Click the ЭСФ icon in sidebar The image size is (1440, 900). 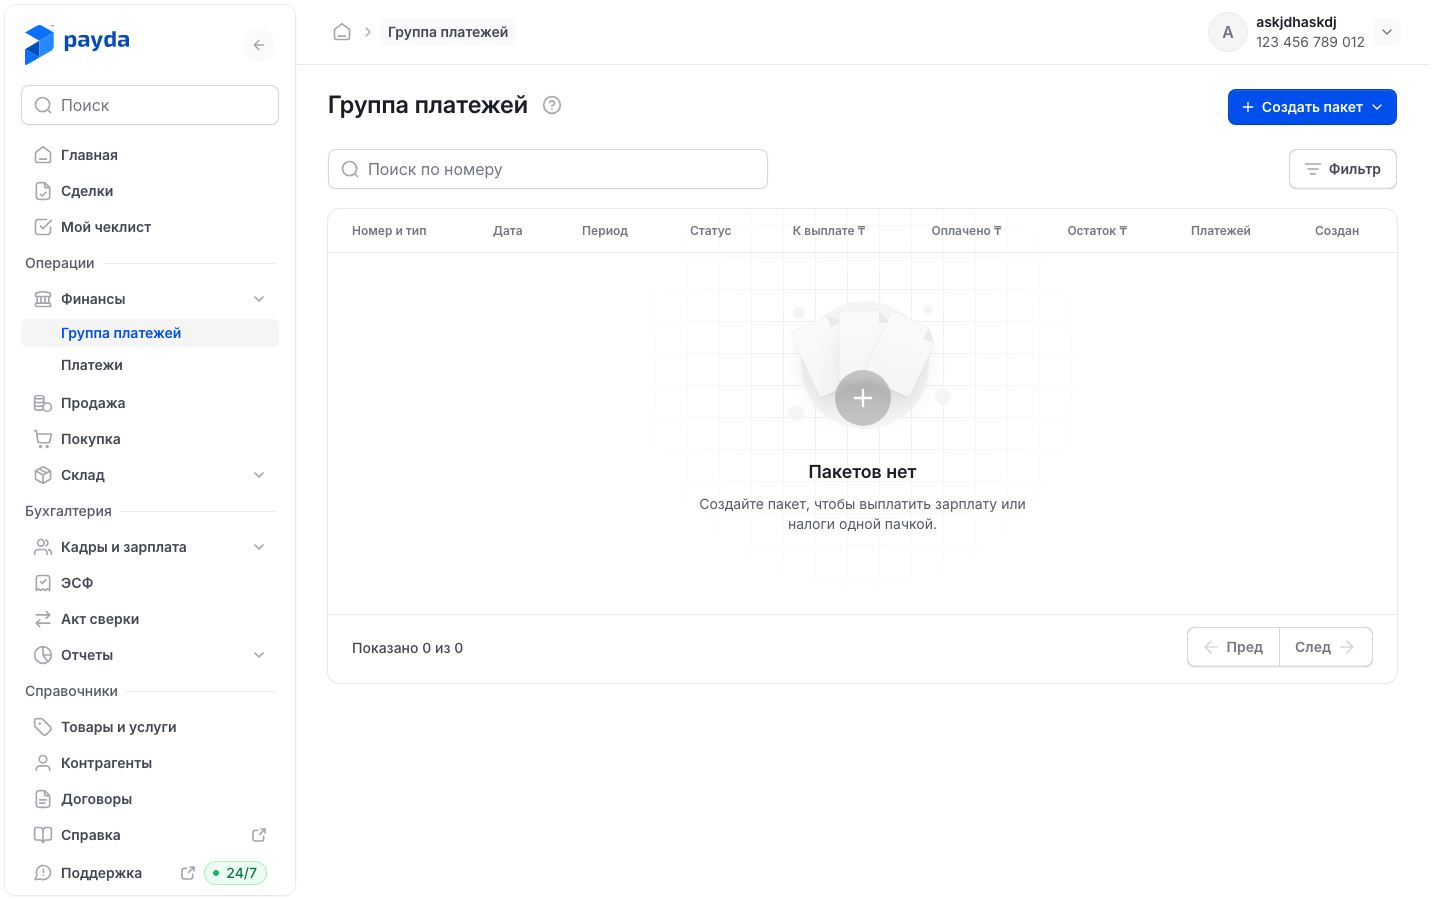pyautogui.click(x=43, y=583)
